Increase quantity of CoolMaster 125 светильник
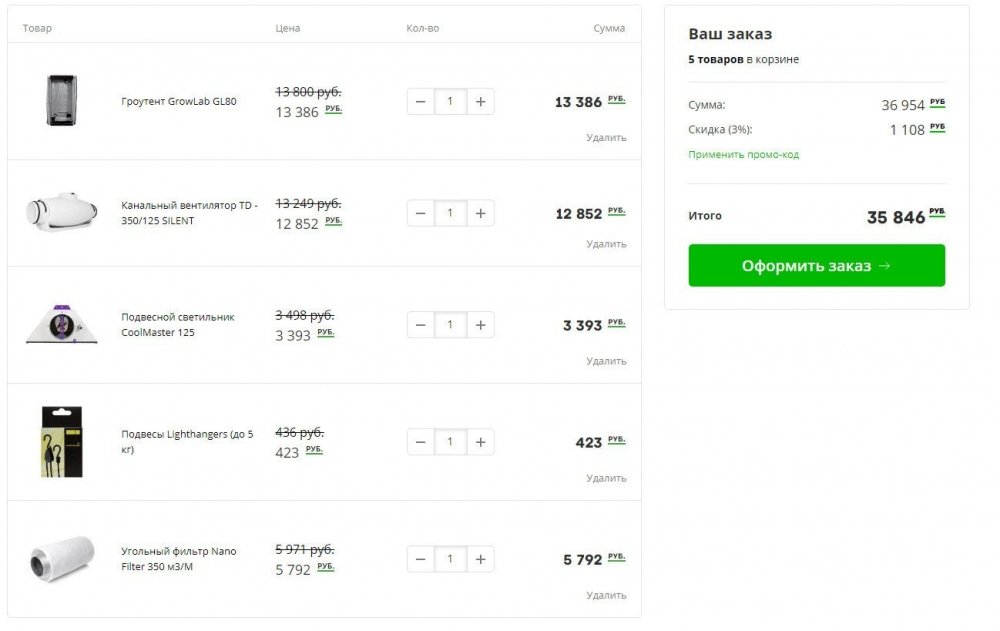Viewport: 1000px width, 631px height. click(480, 325)
